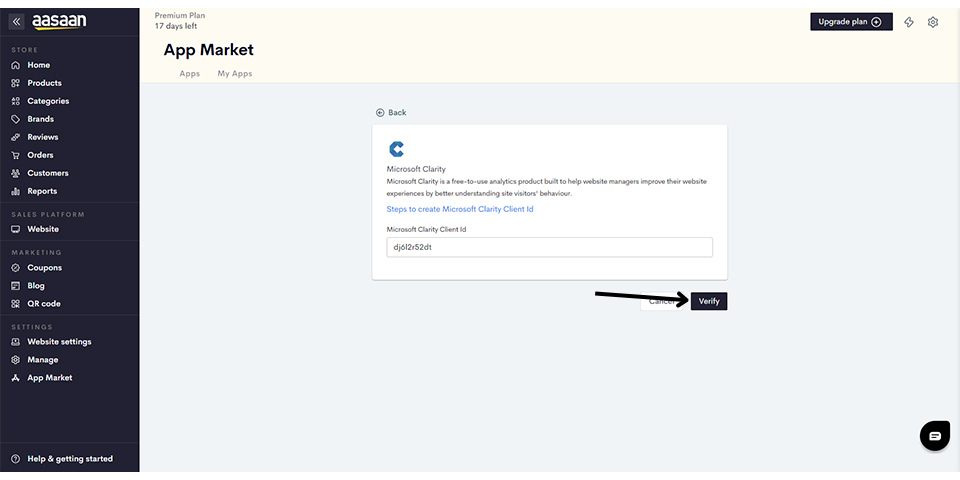Image resolution: width=960 pixels, height=480 pixels.
Task: Open the lightning bolt quick actions icon
Action: [909, 22]
